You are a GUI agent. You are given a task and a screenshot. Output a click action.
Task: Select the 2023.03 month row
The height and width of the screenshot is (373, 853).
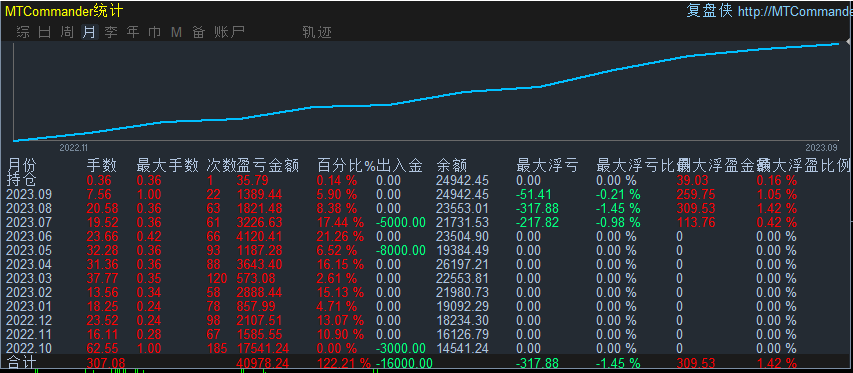pyautogui.click(x=426, y=278)
